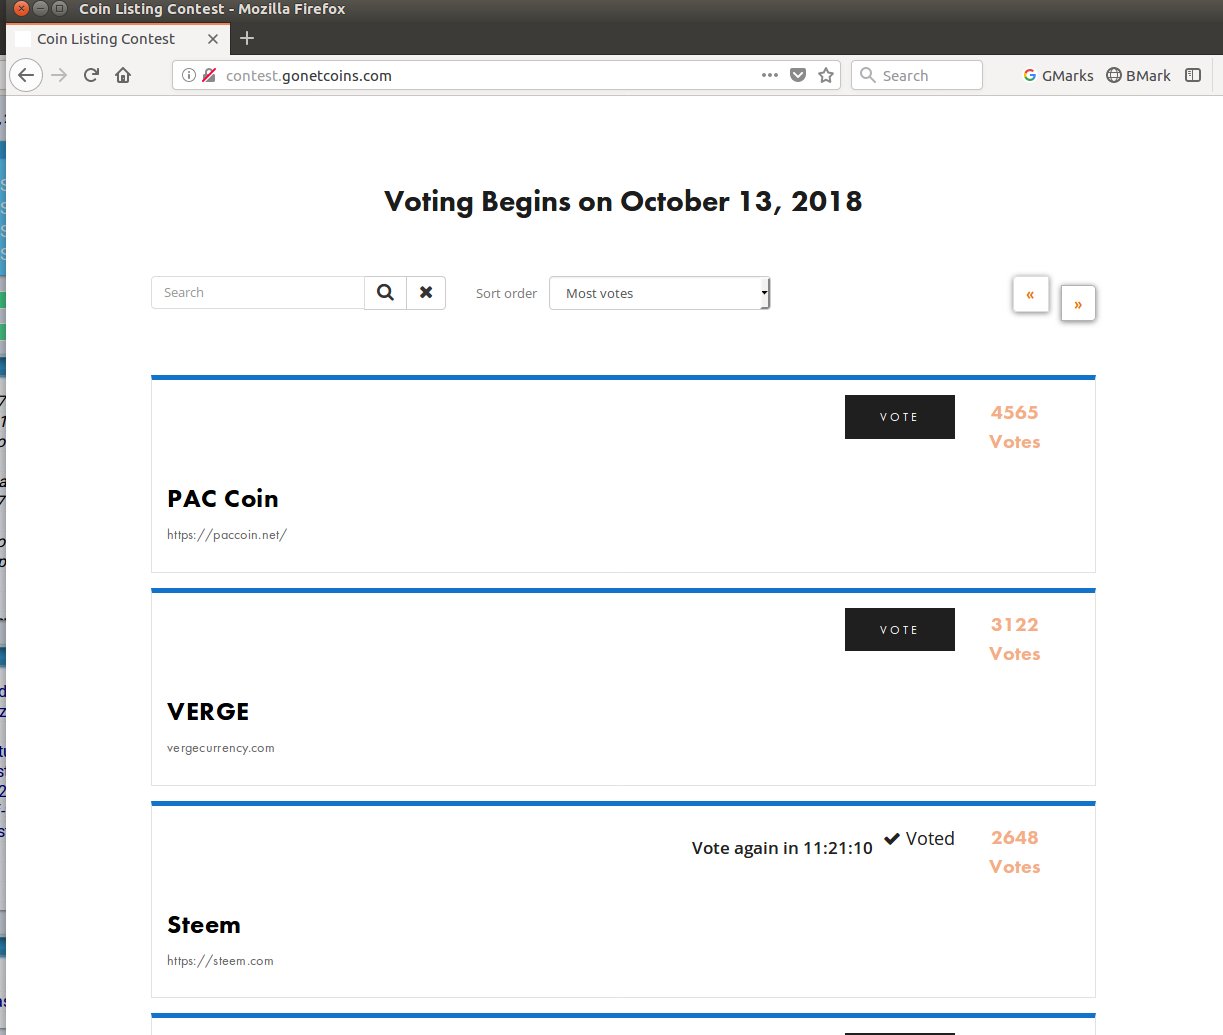Viewport: 1223px width, 1035px height.
Task: Show site information icon in the address bar
Action: pos(189,75)
